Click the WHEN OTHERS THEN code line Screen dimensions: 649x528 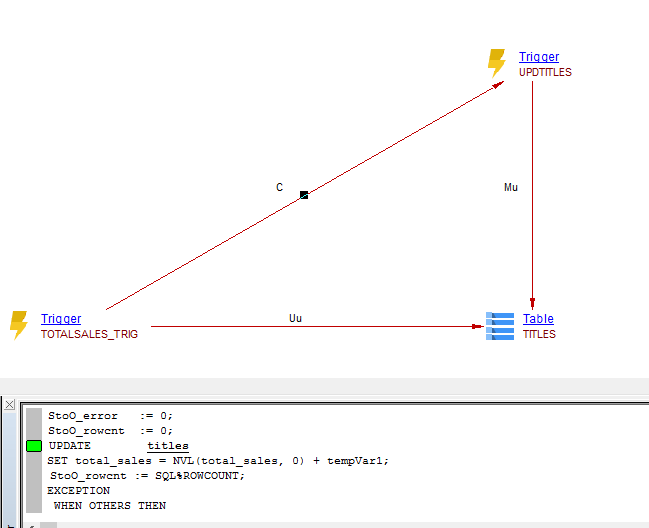click(x=110, y=506)
